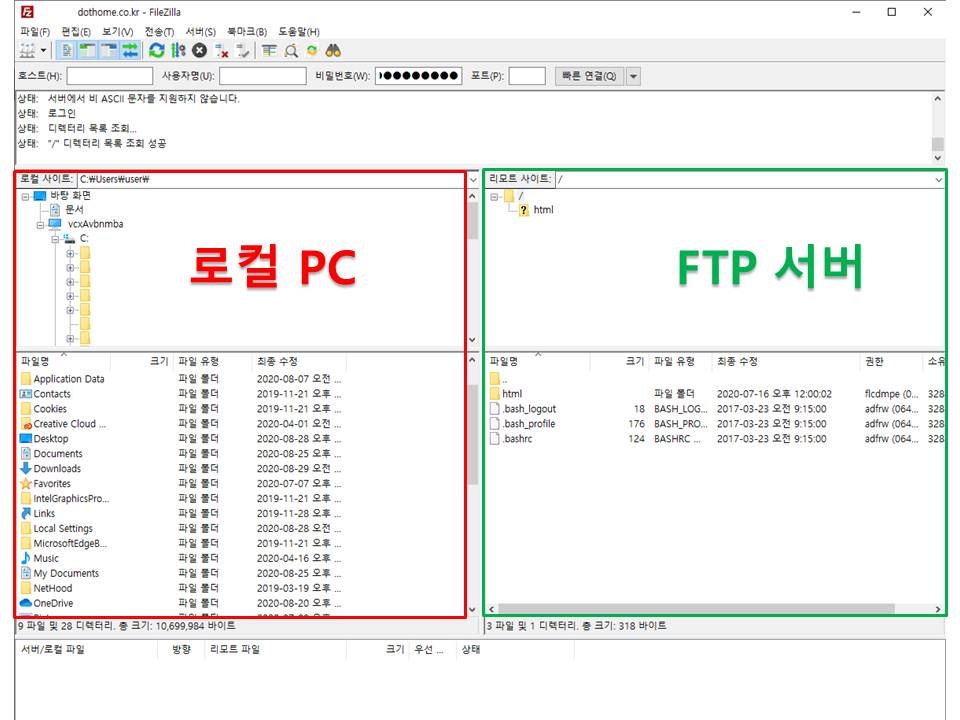Toggle directory comparison icon
This screenshot has height=720, width=960.
(x=291, y=51)
